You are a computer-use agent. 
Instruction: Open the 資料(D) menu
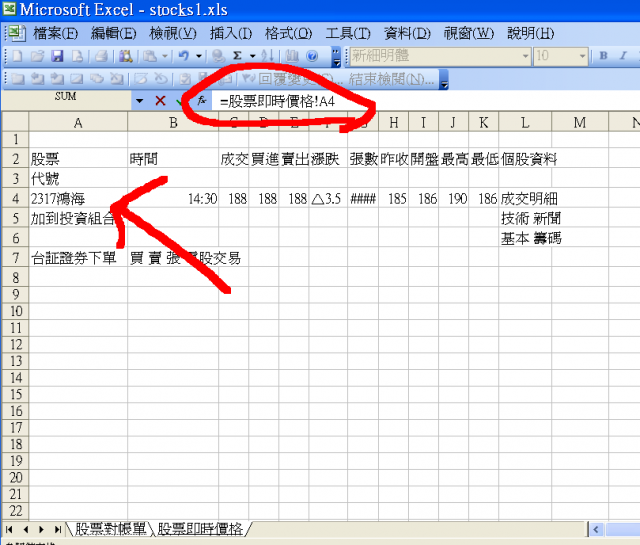point(407,33)
